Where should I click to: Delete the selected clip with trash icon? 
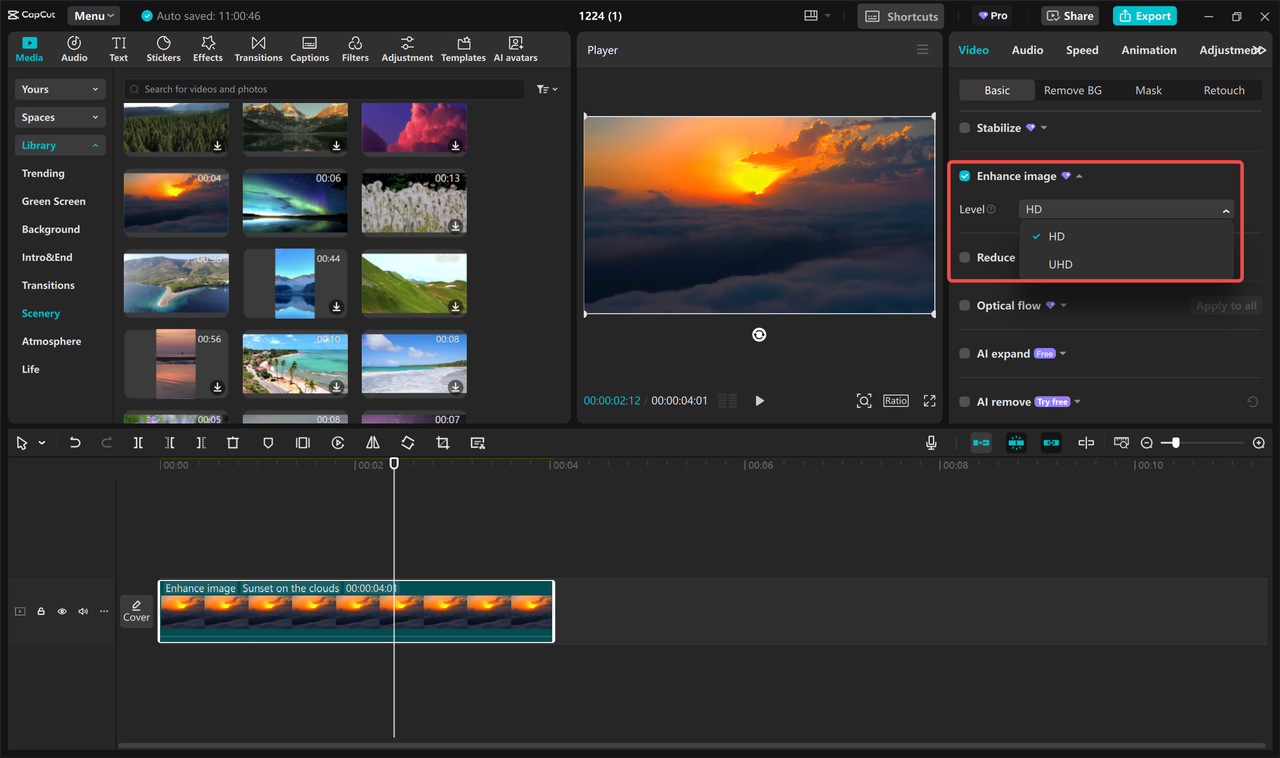point(232,443)
